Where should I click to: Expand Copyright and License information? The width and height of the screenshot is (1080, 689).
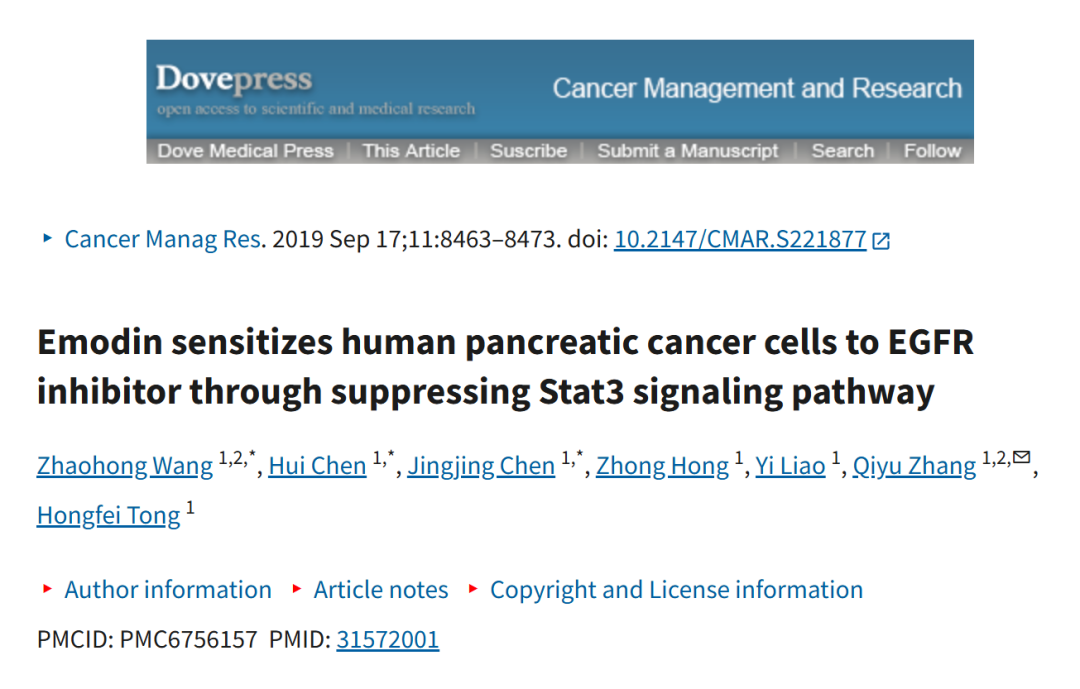(x=665, y=590)
